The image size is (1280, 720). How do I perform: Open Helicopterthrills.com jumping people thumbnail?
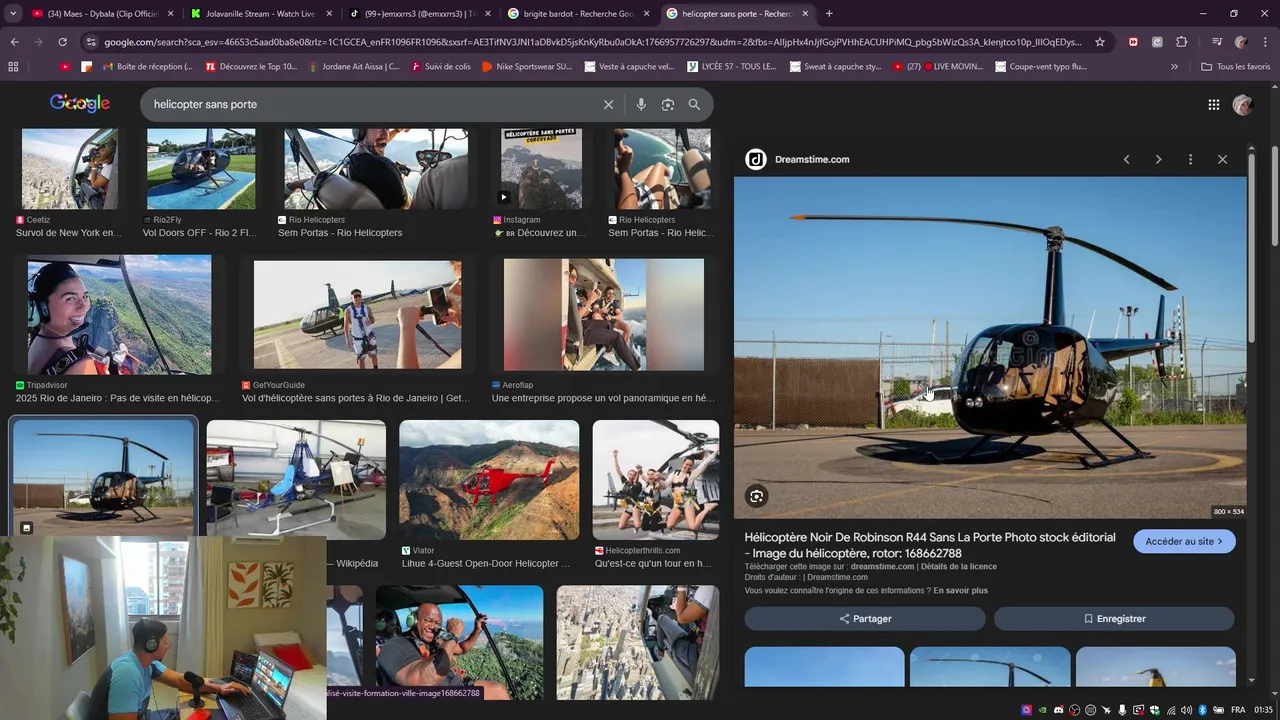(x=655, y=480)
